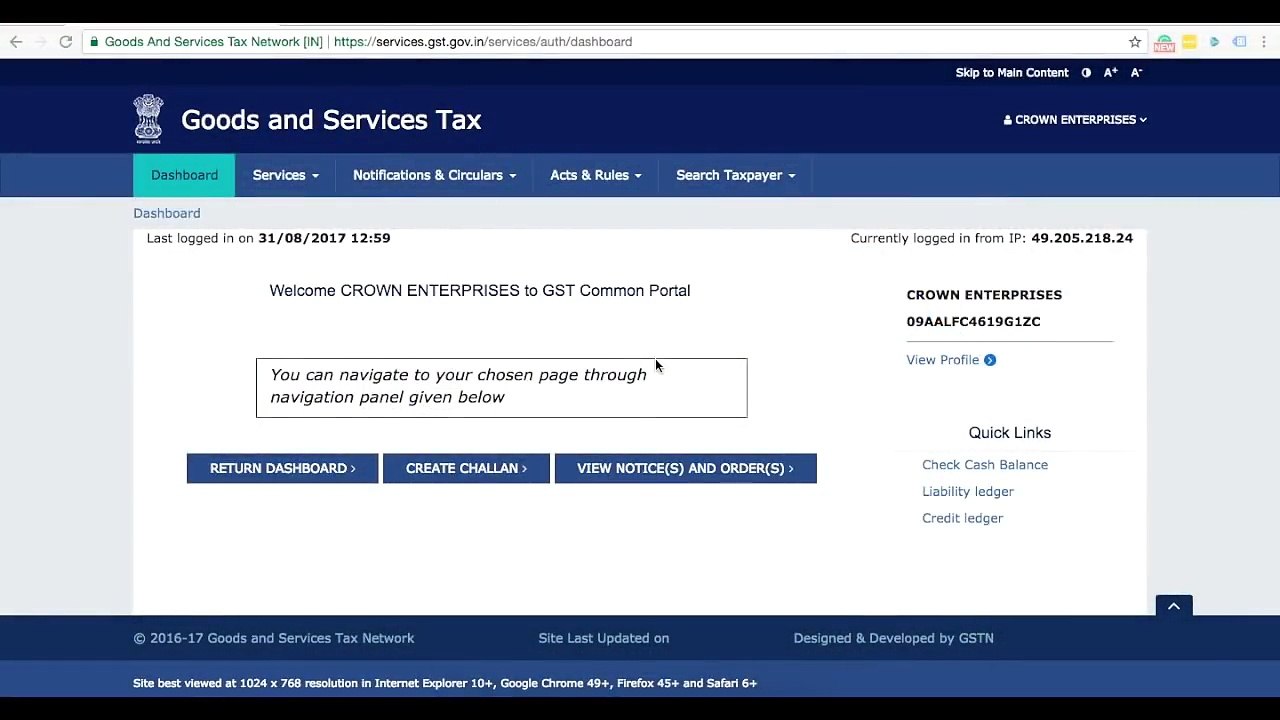Expand Search Taxpayer menu
The width and height of the screenshot is (1280, 720).
736,175
